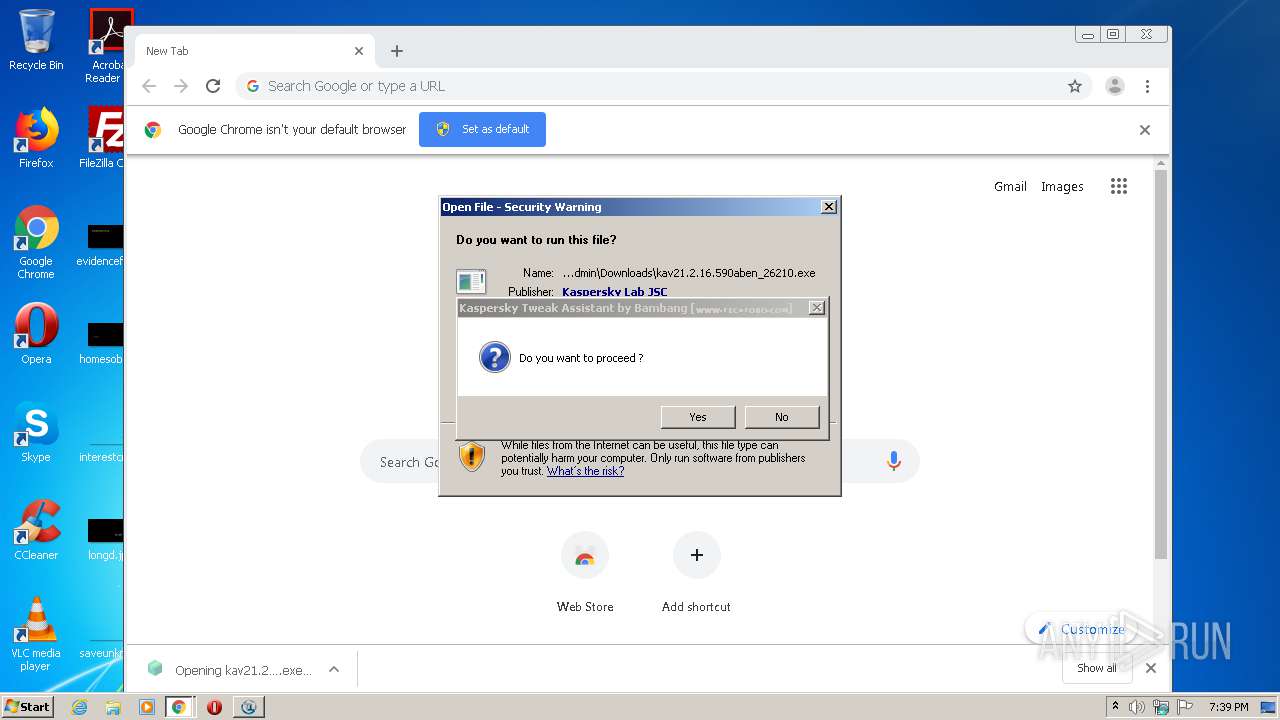The height and width of the screenshot is (720, 1280).
Task: Click the Action Center flag tray icon
Action: [1183, 707]
